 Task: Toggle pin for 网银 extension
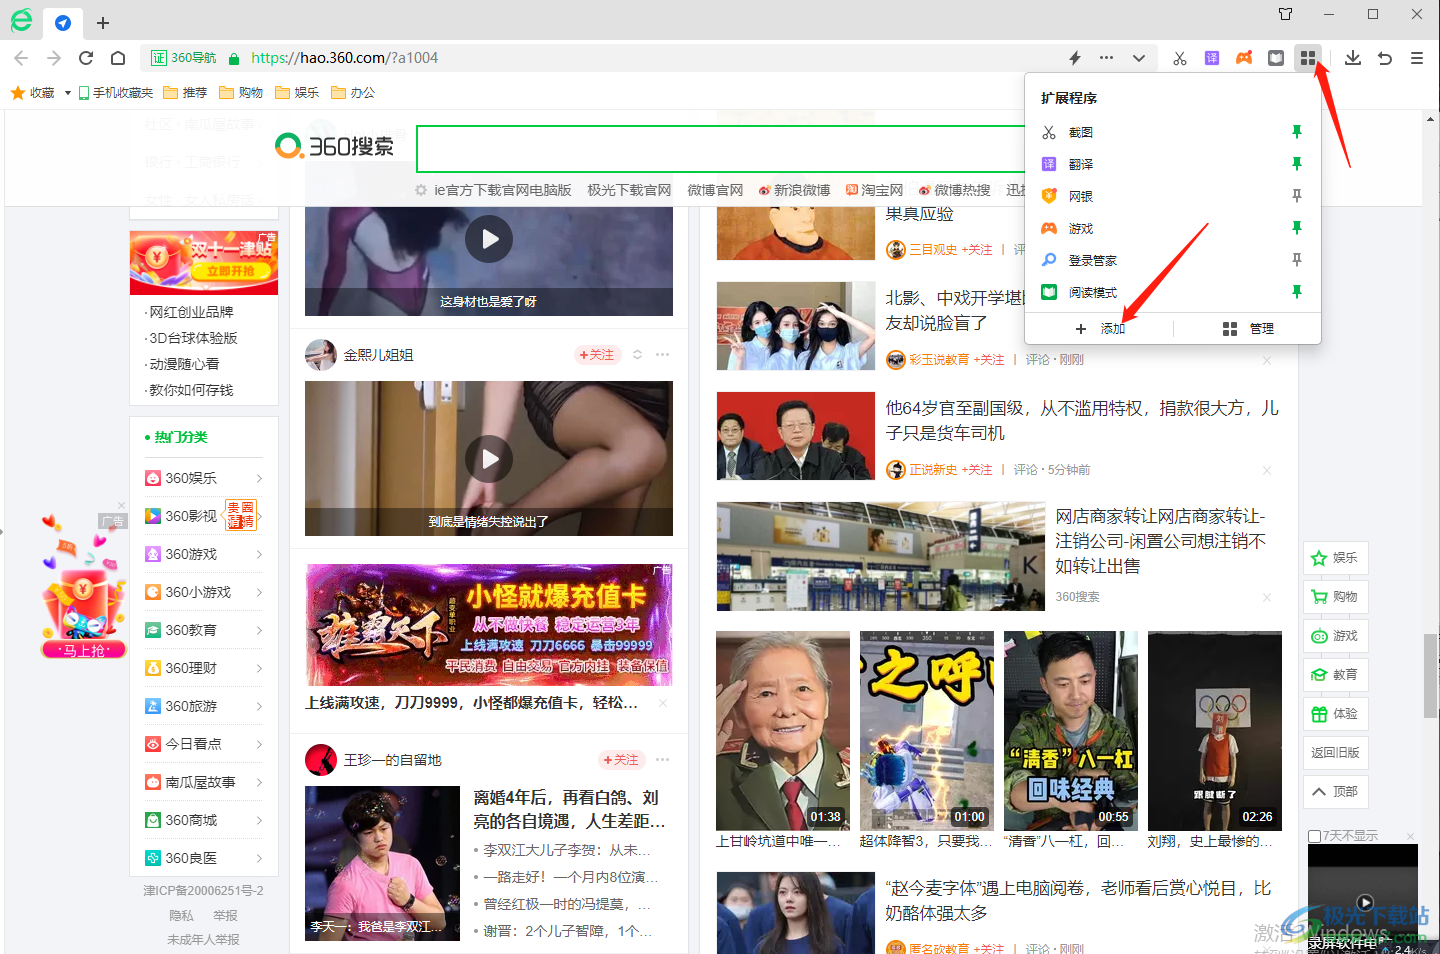pyautogui.click(x=1297, y=196)
